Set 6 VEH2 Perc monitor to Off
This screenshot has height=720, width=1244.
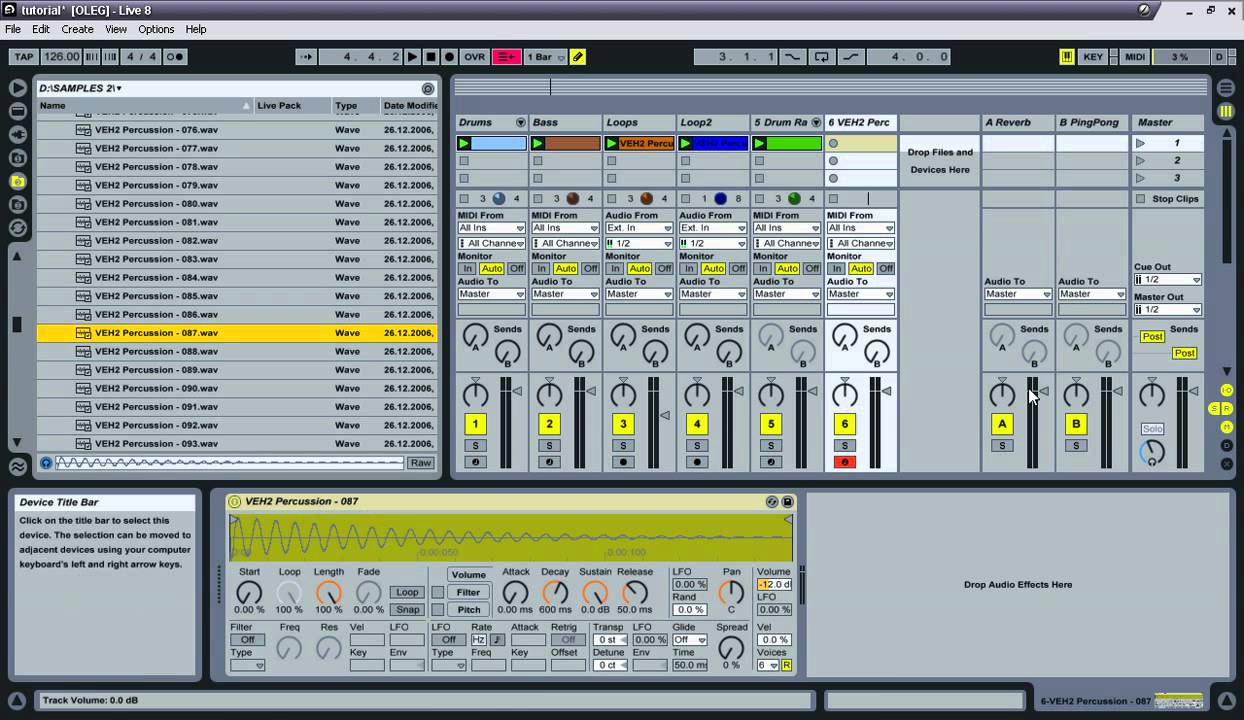point(886,268)
